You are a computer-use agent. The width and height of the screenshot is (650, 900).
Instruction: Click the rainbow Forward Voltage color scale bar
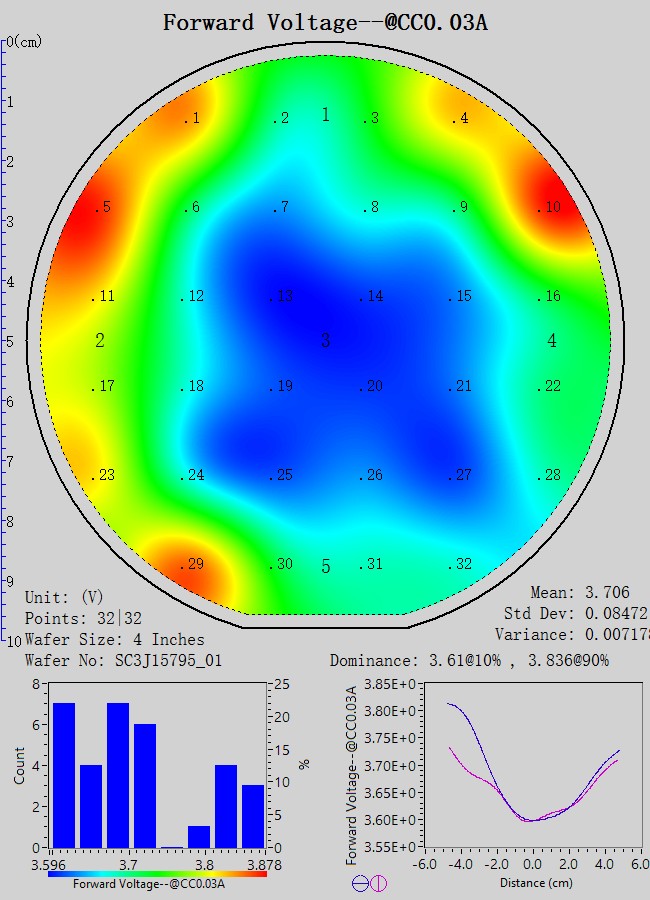tap(157, 873)
